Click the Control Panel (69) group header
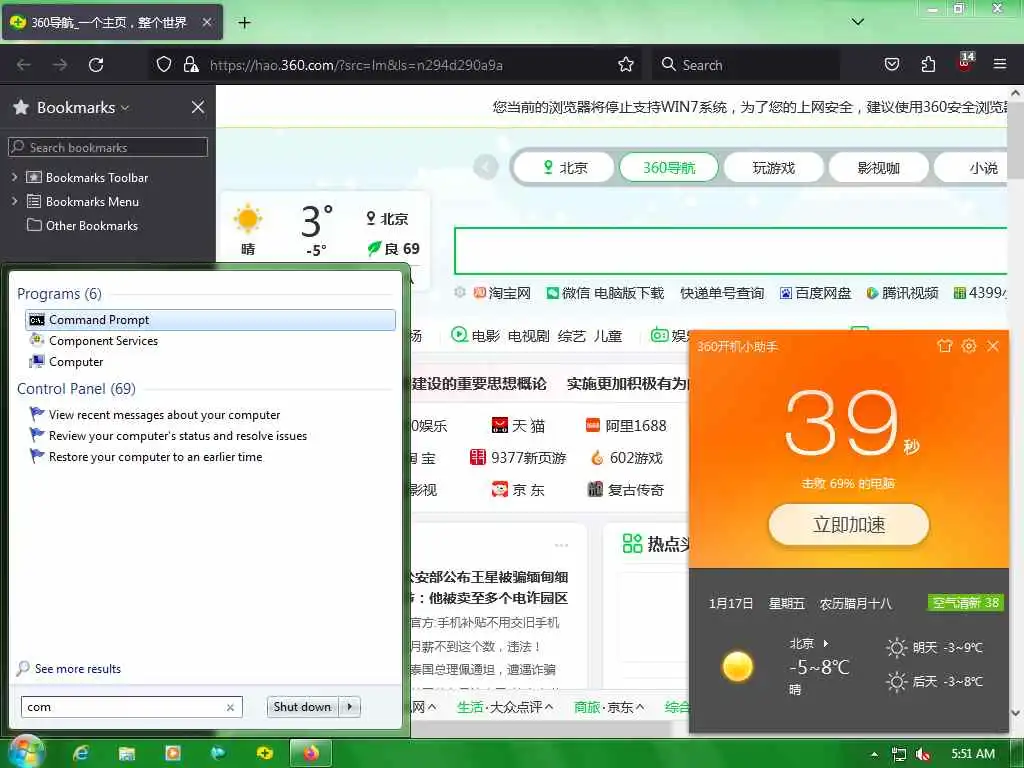 (76, 389)
